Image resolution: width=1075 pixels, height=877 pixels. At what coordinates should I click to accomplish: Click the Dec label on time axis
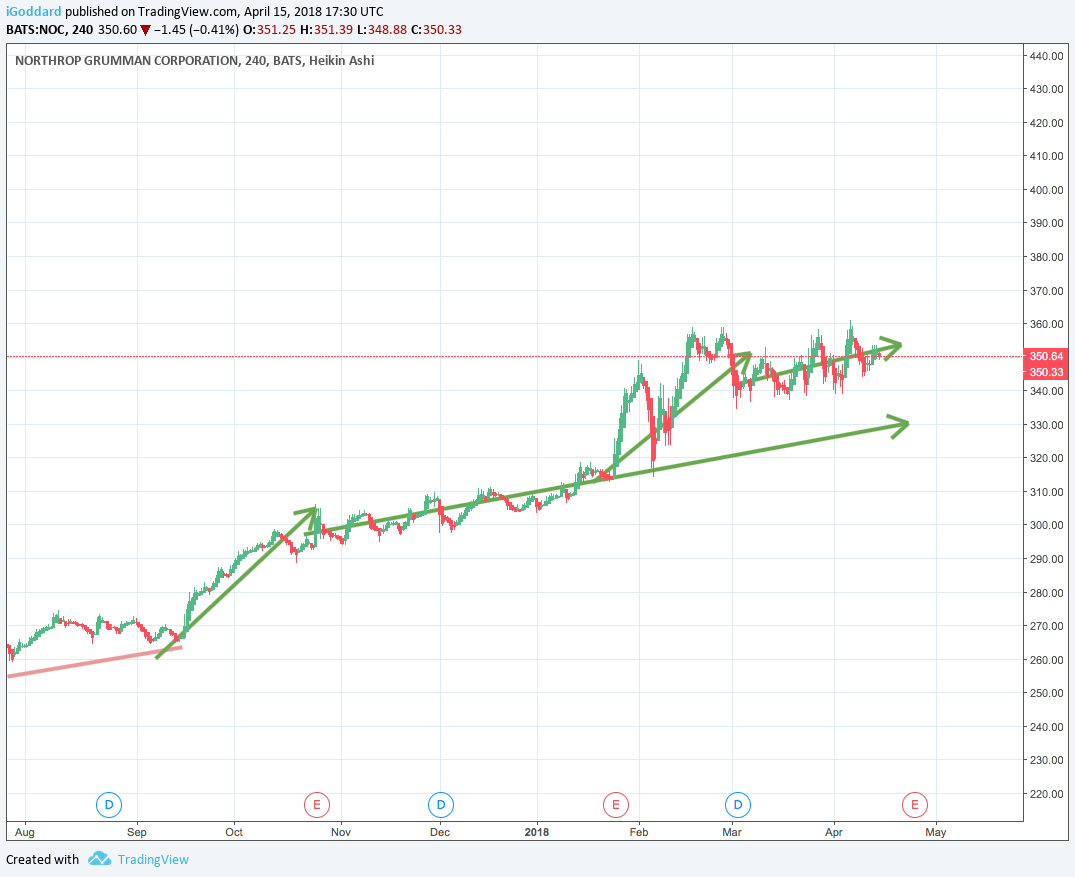click(440, 832)
